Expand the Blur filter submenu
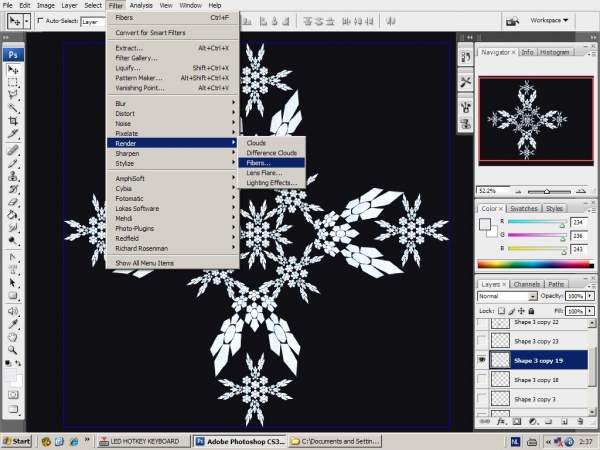The width and height of the screenshot is (600, 450). pyautogui.click(x=173, y=103)
